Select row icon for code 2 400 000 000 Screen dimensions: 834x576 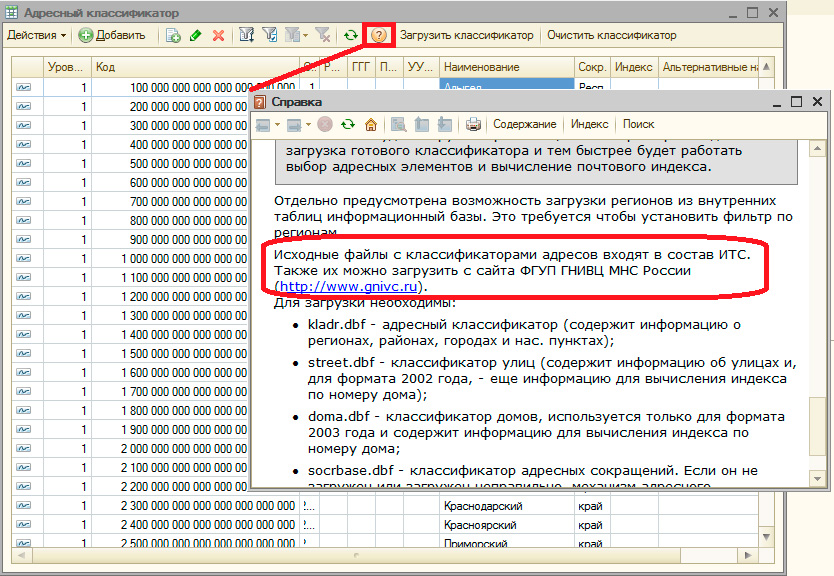point(23,524)
